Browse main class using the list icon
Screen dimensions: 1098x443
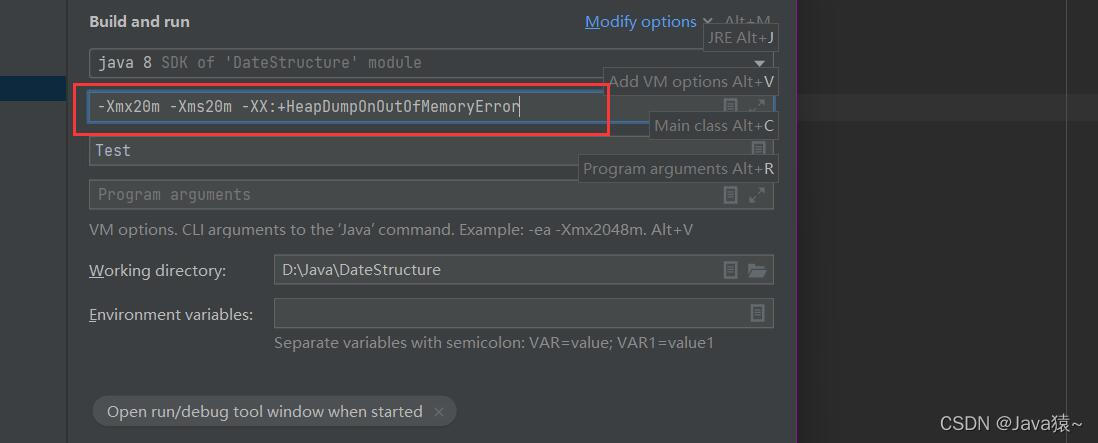(x=758, y=150)
